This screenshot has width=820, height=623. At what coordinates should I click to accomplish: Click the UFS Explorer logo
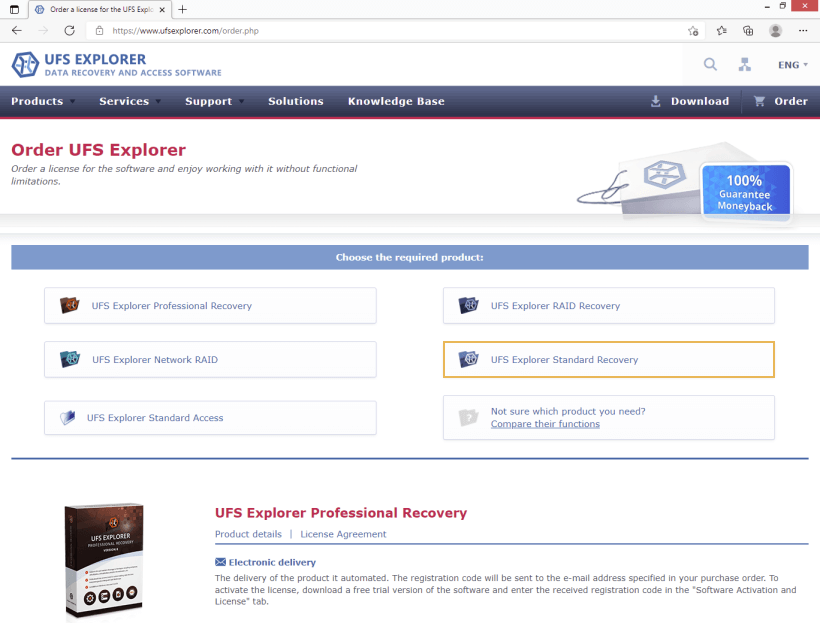tap(116, 65)
